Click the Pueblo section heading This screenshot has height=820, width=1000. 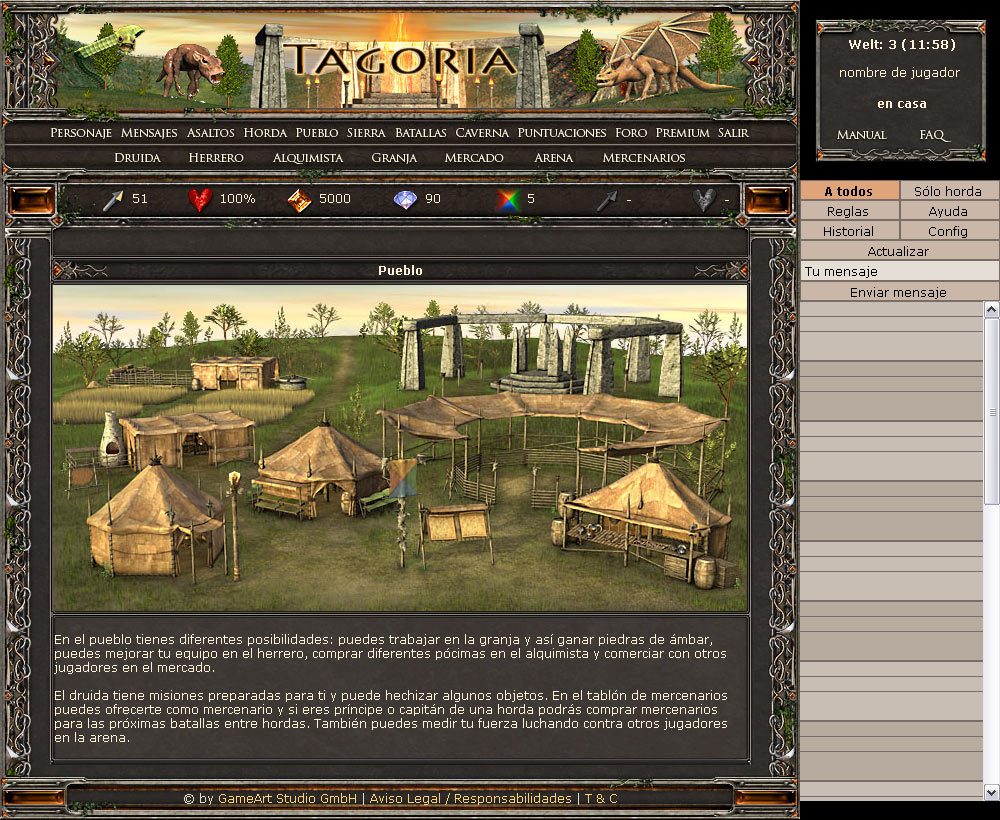click(400, 270)
